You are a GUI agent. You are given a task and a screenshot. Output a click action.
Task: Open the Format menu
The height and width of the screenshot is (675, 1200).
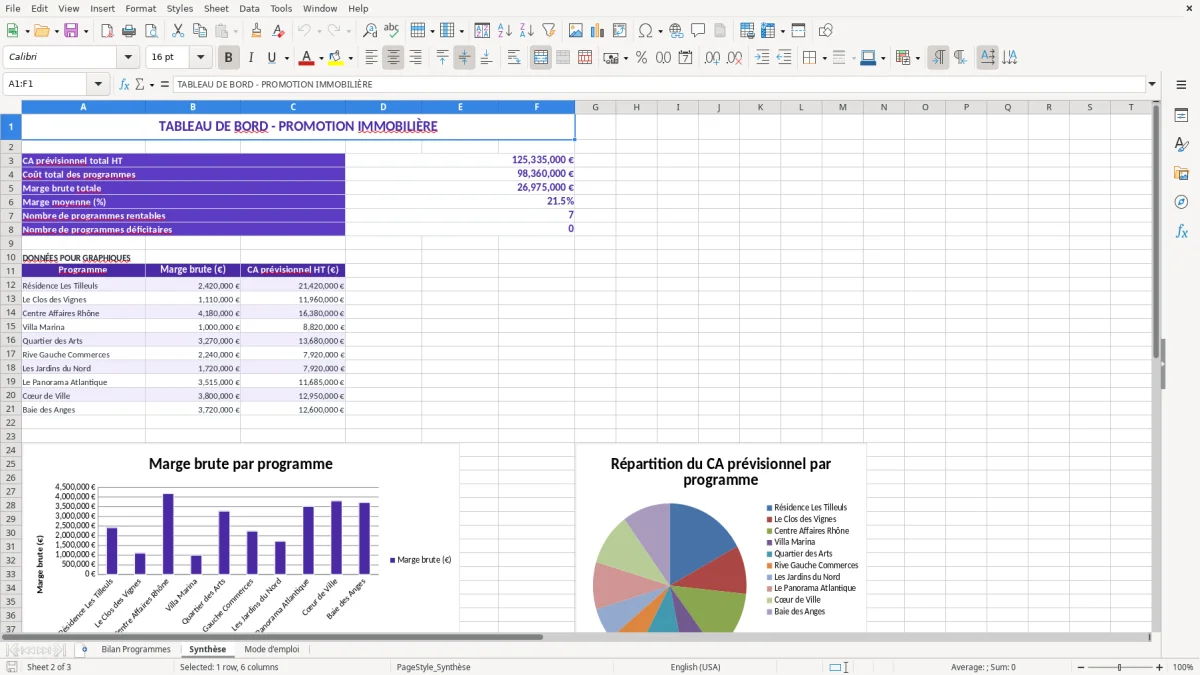(140, 8)
